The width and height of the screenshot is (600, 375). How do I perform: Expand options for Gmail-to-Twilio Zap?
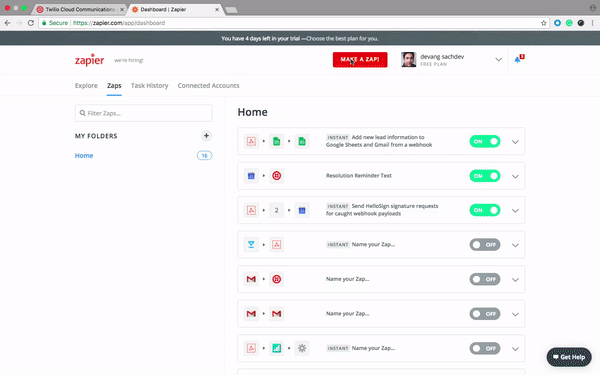pos(515,280)
